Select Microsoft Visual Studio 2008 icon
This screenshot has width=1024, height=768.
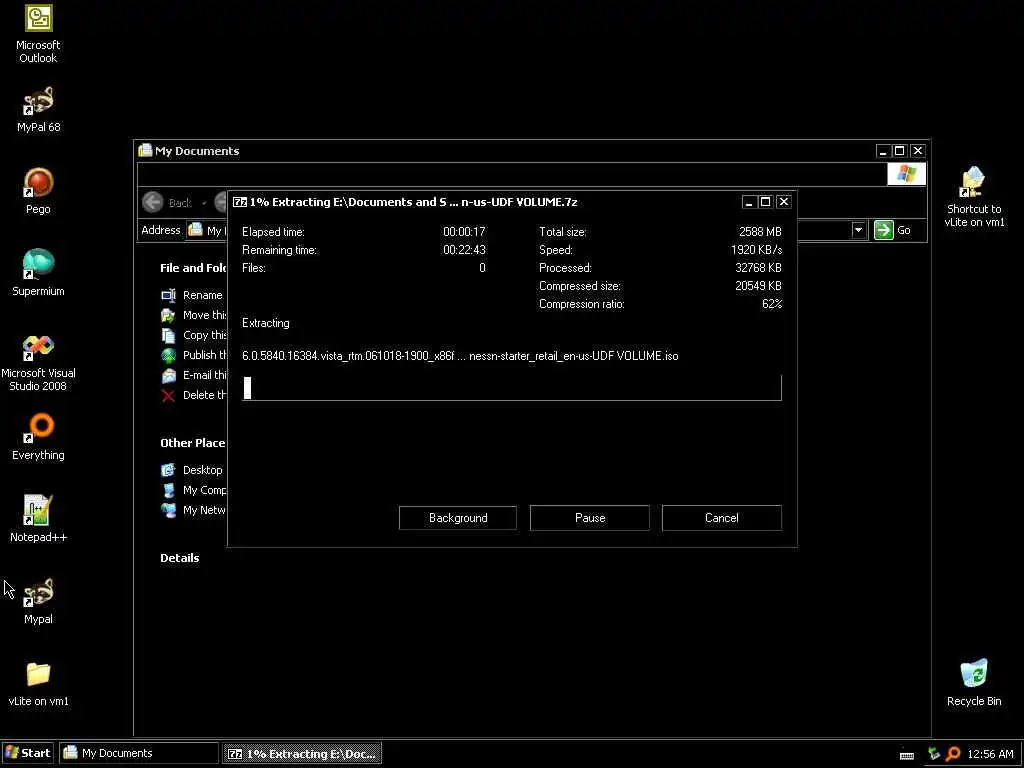(x=38, y=362)
